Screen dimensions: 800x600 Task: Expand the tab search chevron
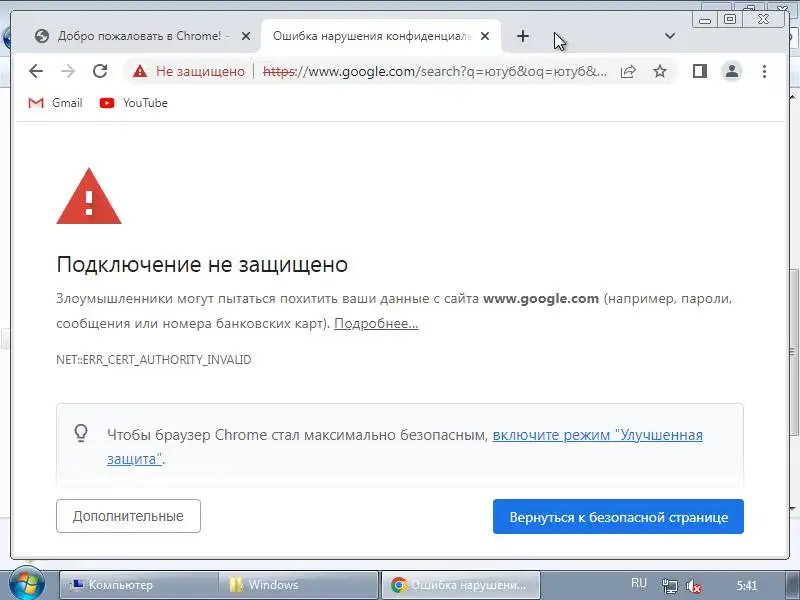670,36
